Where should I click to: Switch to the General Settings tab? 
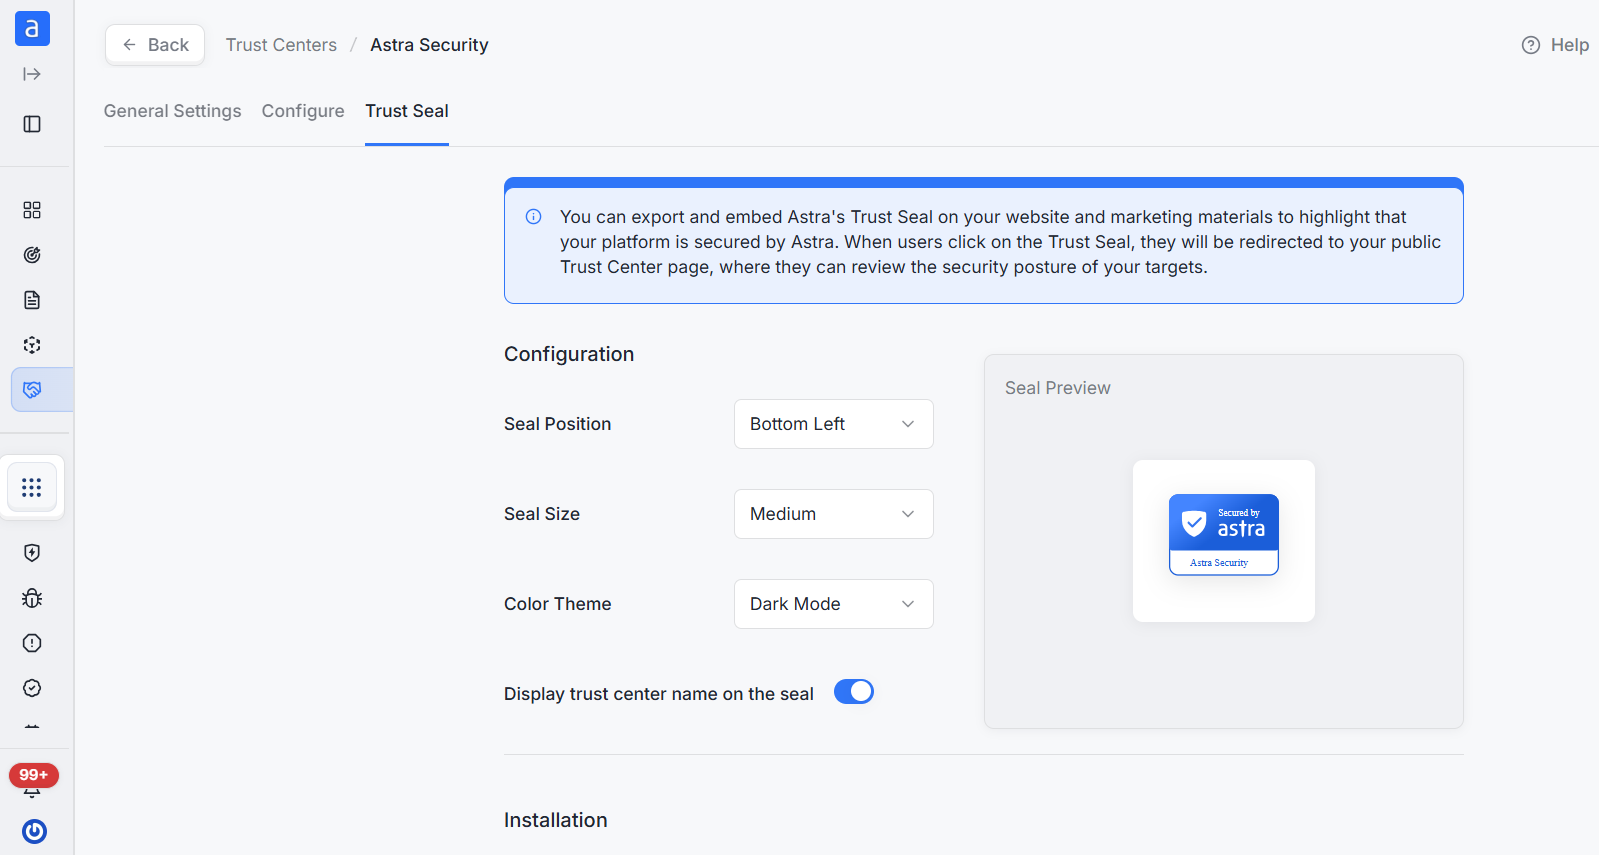coord(173,111)
